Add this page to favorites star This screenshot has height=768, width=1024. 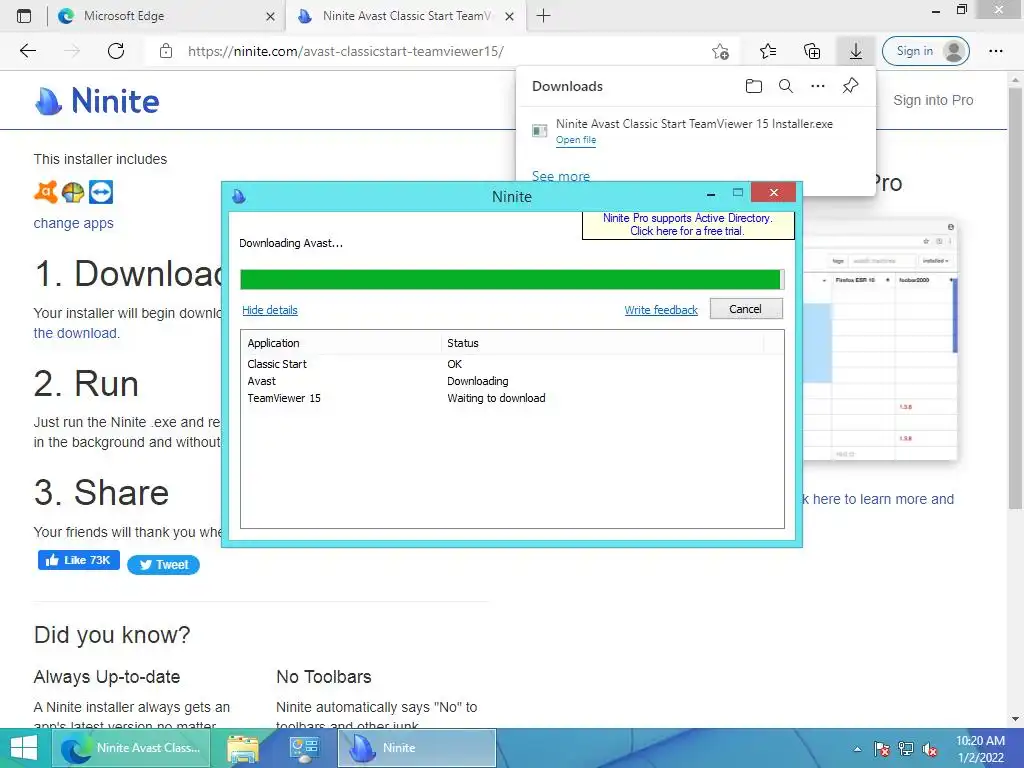click(720, 51)
